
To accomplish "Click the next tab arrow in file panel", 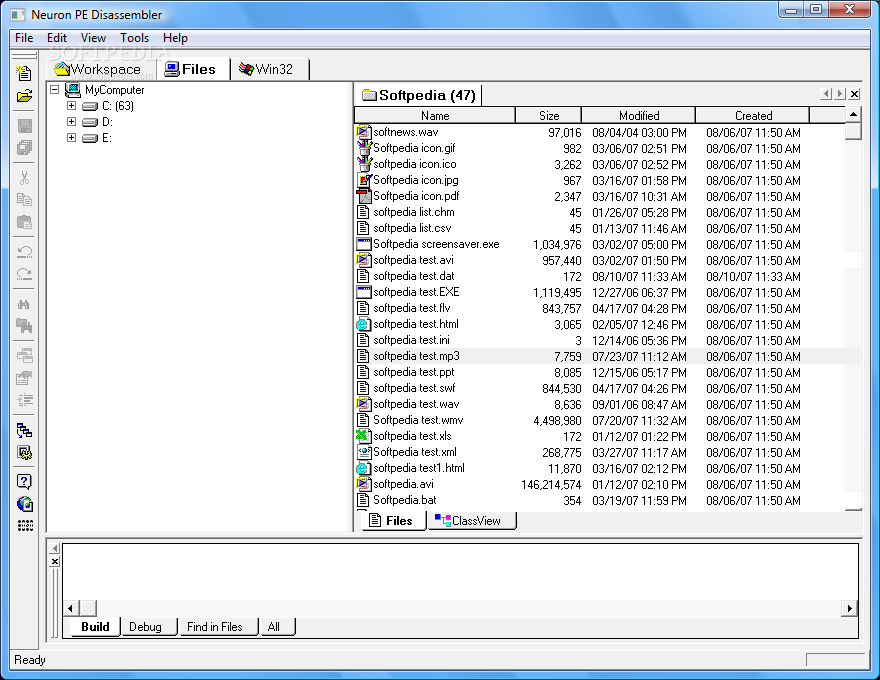I will point(840,94).
